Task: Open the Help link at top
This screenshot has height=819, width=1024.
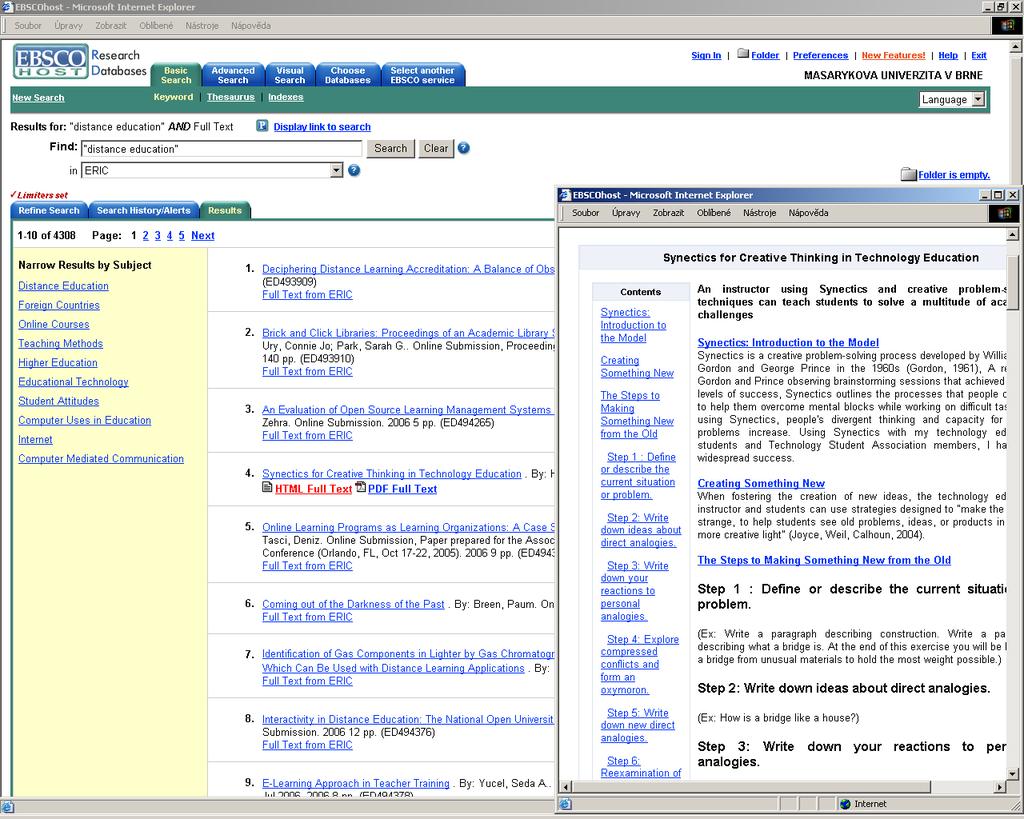Action: click(948, 56)
